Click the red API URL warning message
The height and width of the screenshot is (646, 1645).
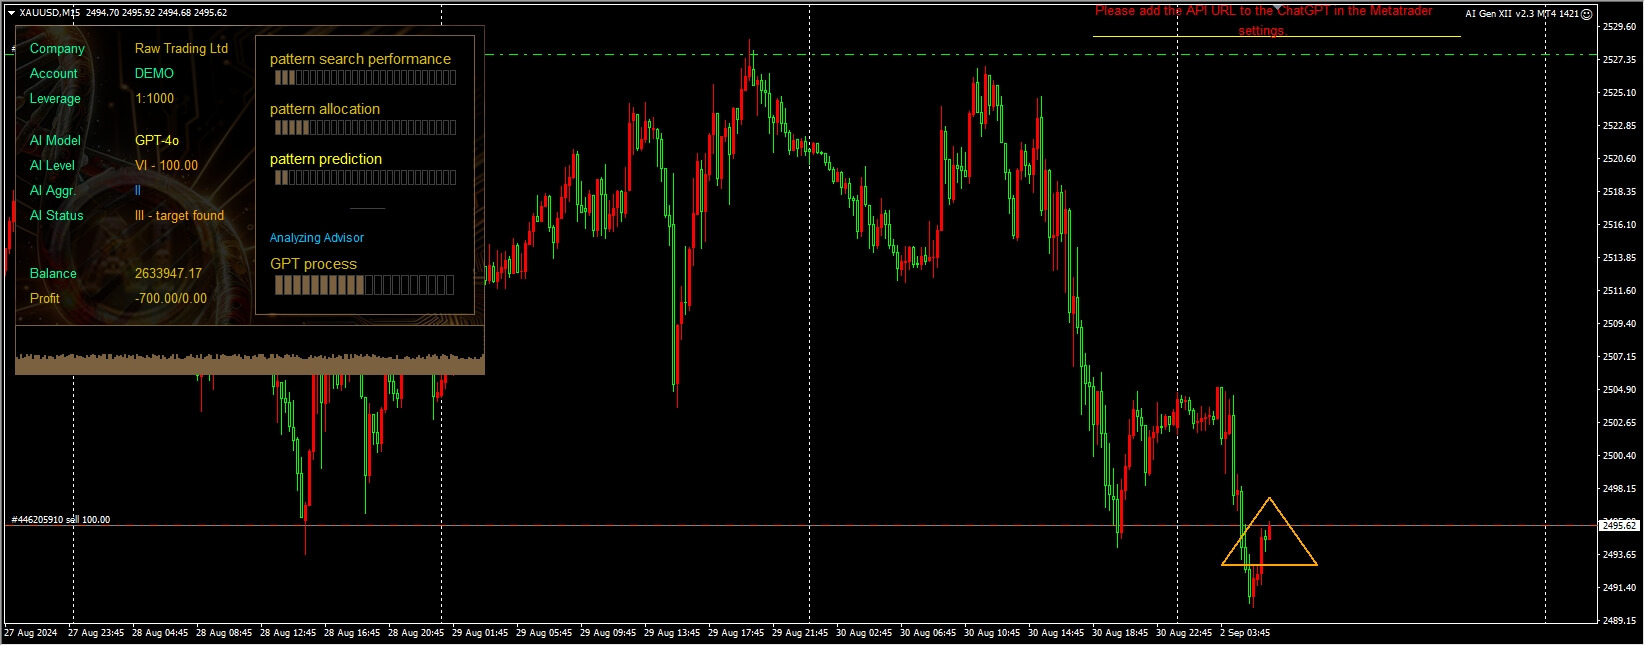(1263, 21)
